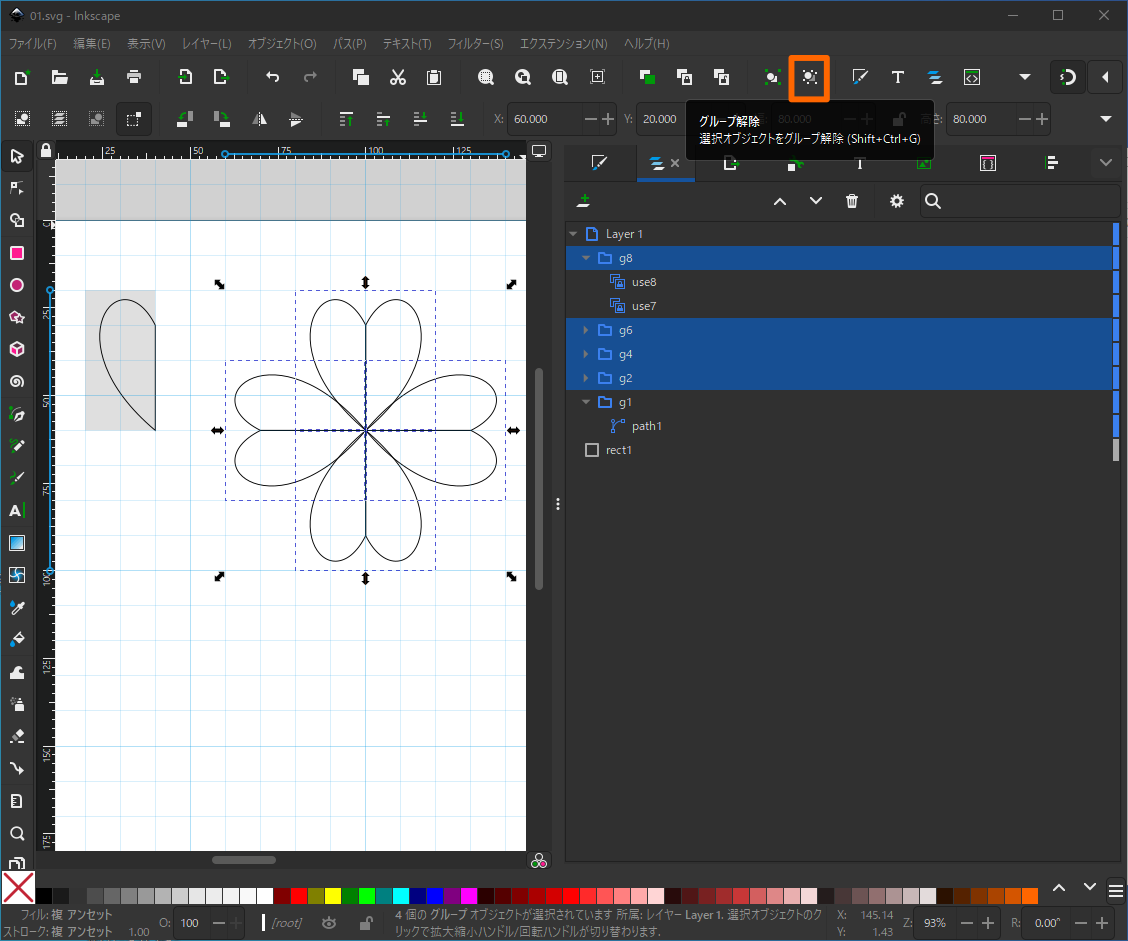Image resolution: width=1128 pixels, height=941 pixels.
Task: Select the 3D box tool
Action: coord(17,350)
